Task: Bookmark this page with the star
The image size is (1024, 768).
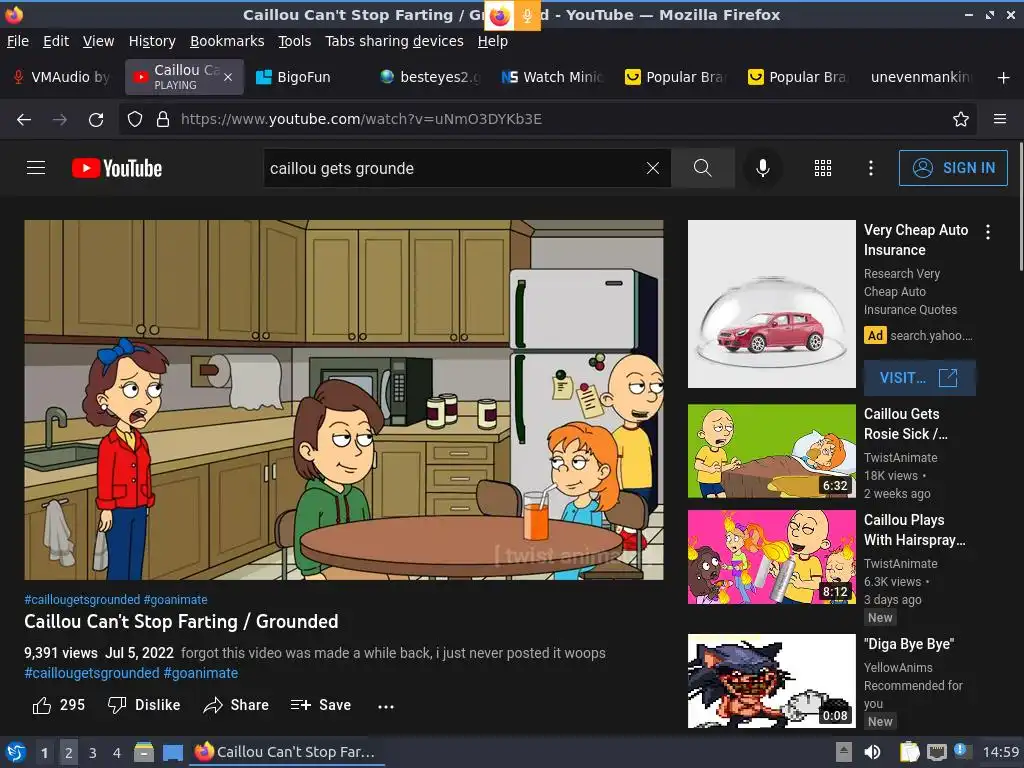Action: [961, 119]
